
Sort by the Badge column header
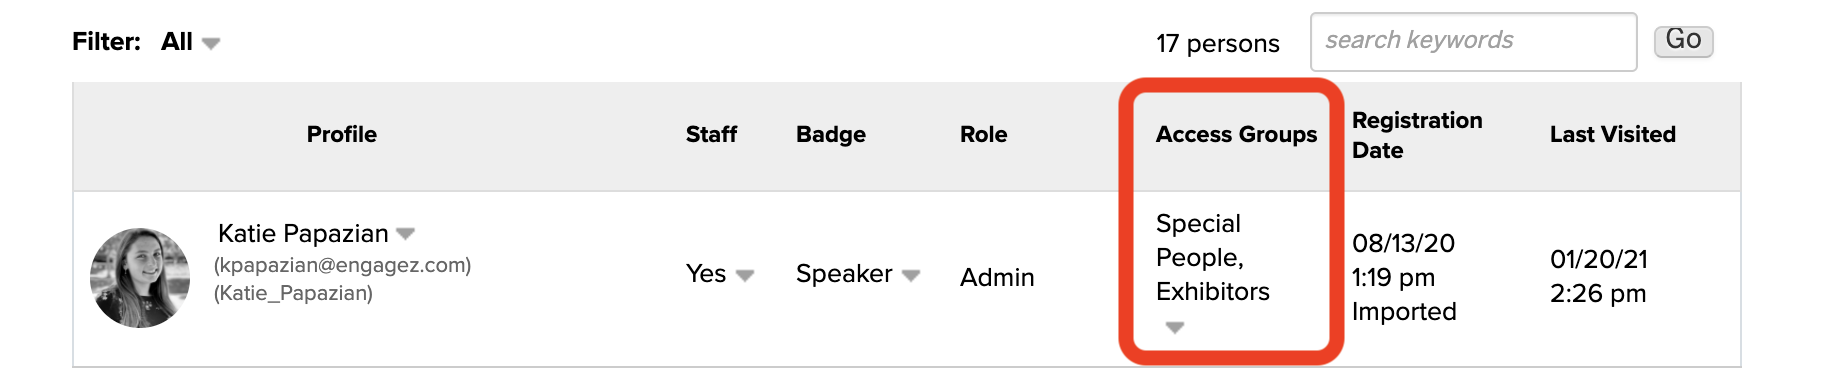click(831, 134)
